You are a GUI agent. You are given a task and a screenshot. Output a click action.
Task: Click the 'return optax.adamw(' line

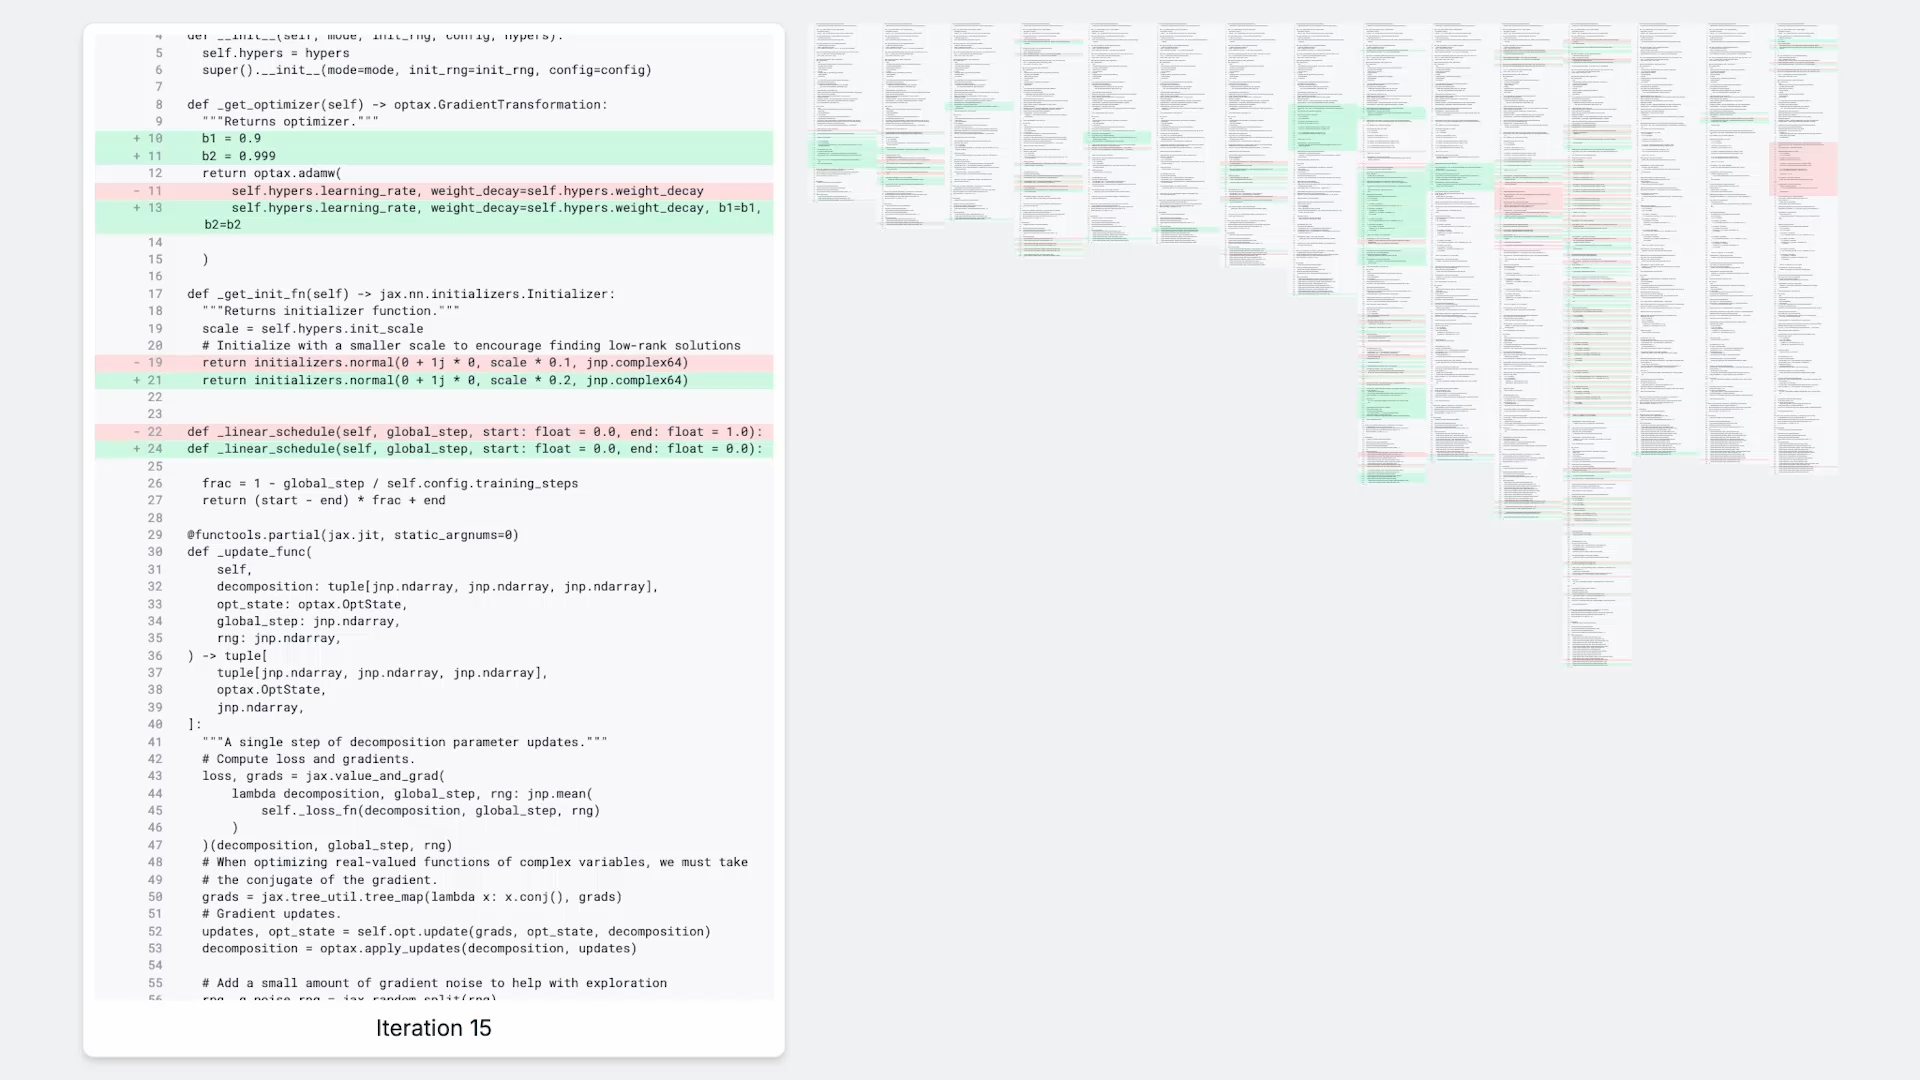pyautogui.click(x=271, y=173)
